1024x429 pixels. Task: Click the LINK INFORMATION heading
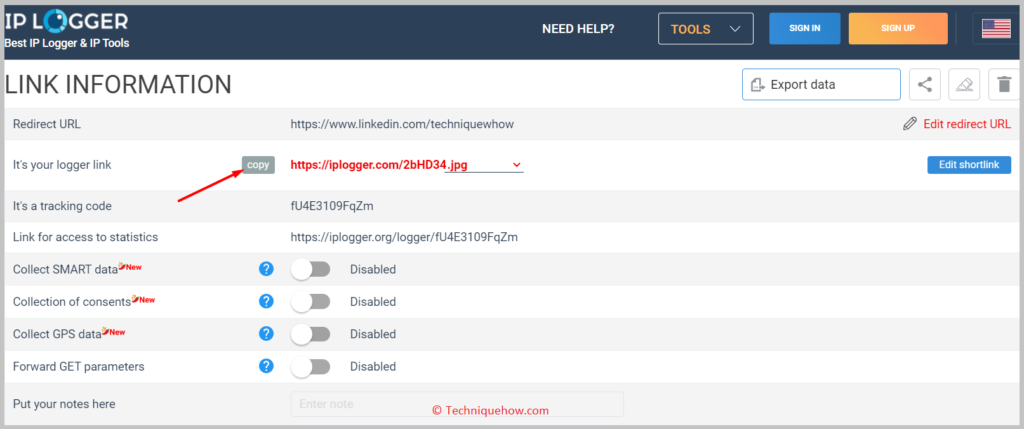point(118,85)
